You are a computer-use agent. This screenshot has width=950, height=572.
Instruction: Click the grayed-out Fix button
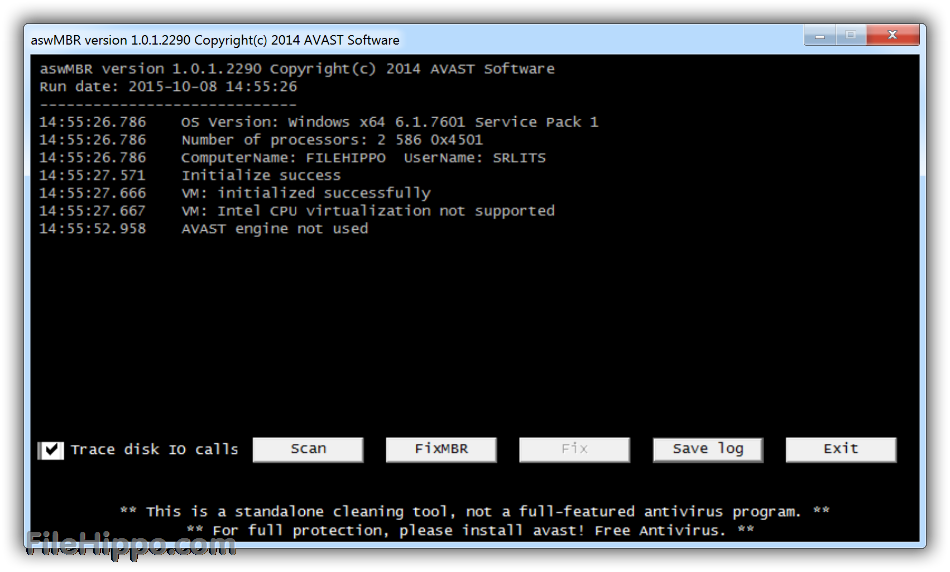click(574, 450)
